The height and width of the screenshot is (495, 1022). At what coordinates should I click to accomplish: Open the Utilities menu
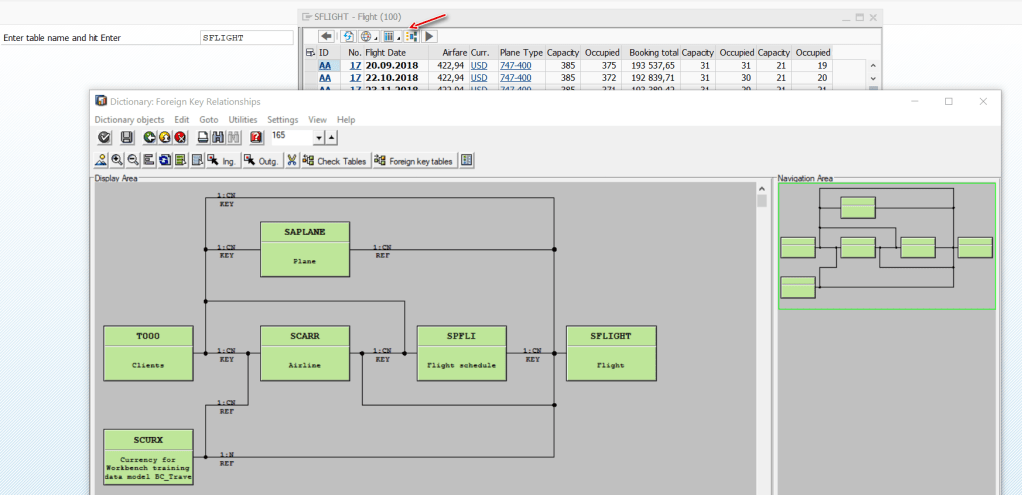[242, 120]
